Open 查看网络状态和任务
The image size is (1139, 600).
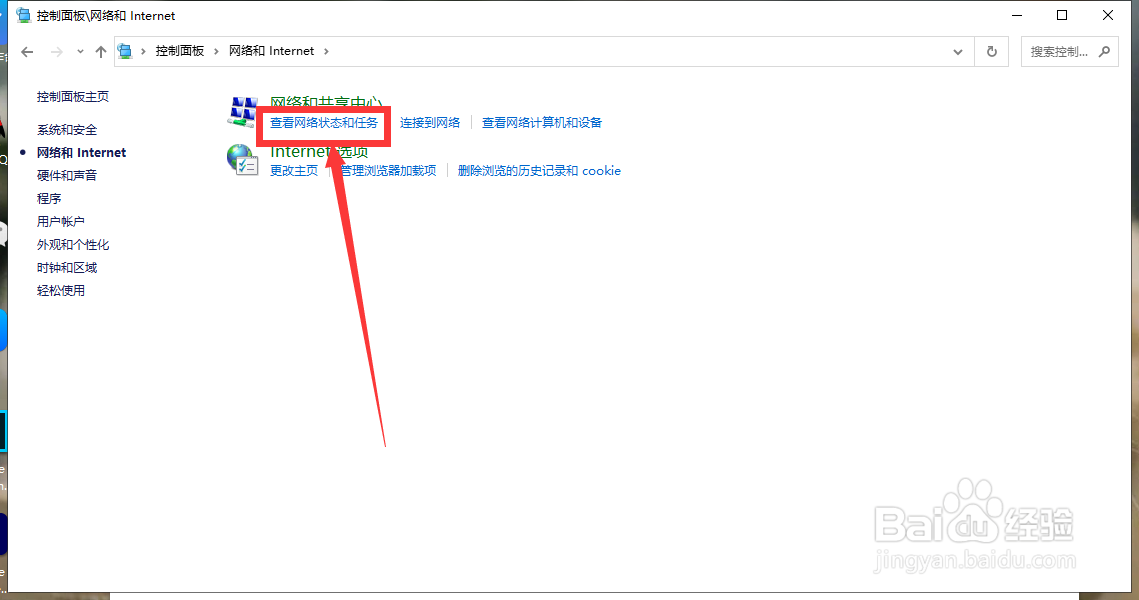(x=322, y=124)
